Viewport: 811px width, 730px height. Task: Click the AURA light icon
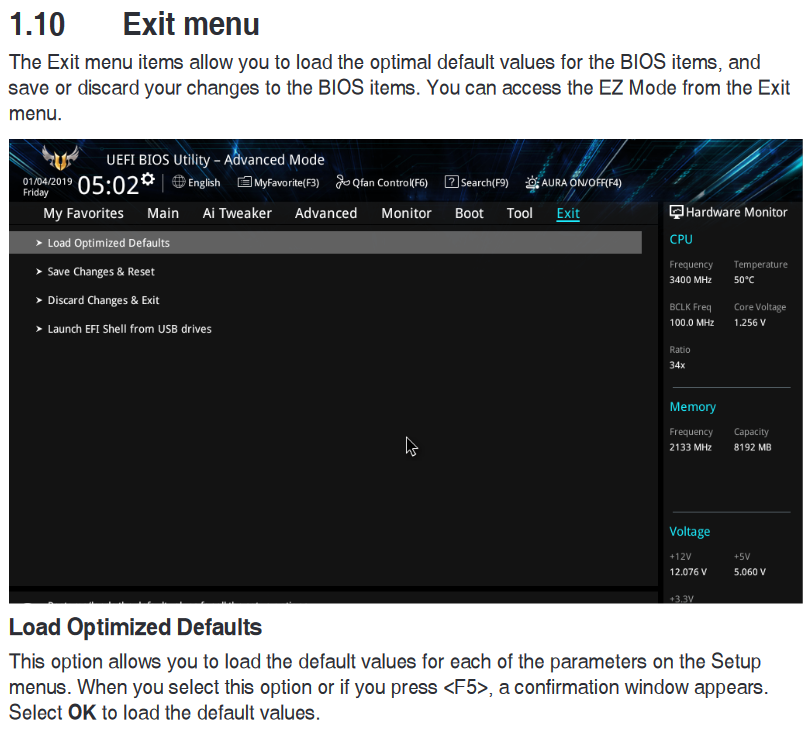[x=532, y=183]
